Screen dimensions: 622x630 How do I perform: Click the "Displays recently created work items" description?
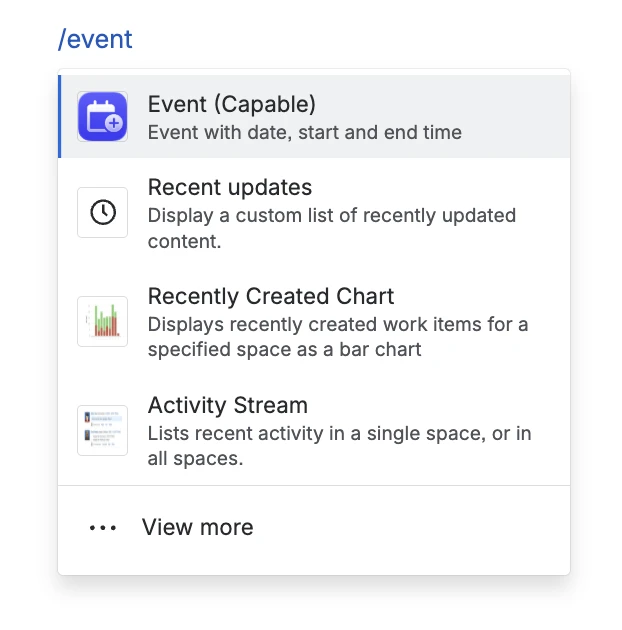[x=337, y=324]
